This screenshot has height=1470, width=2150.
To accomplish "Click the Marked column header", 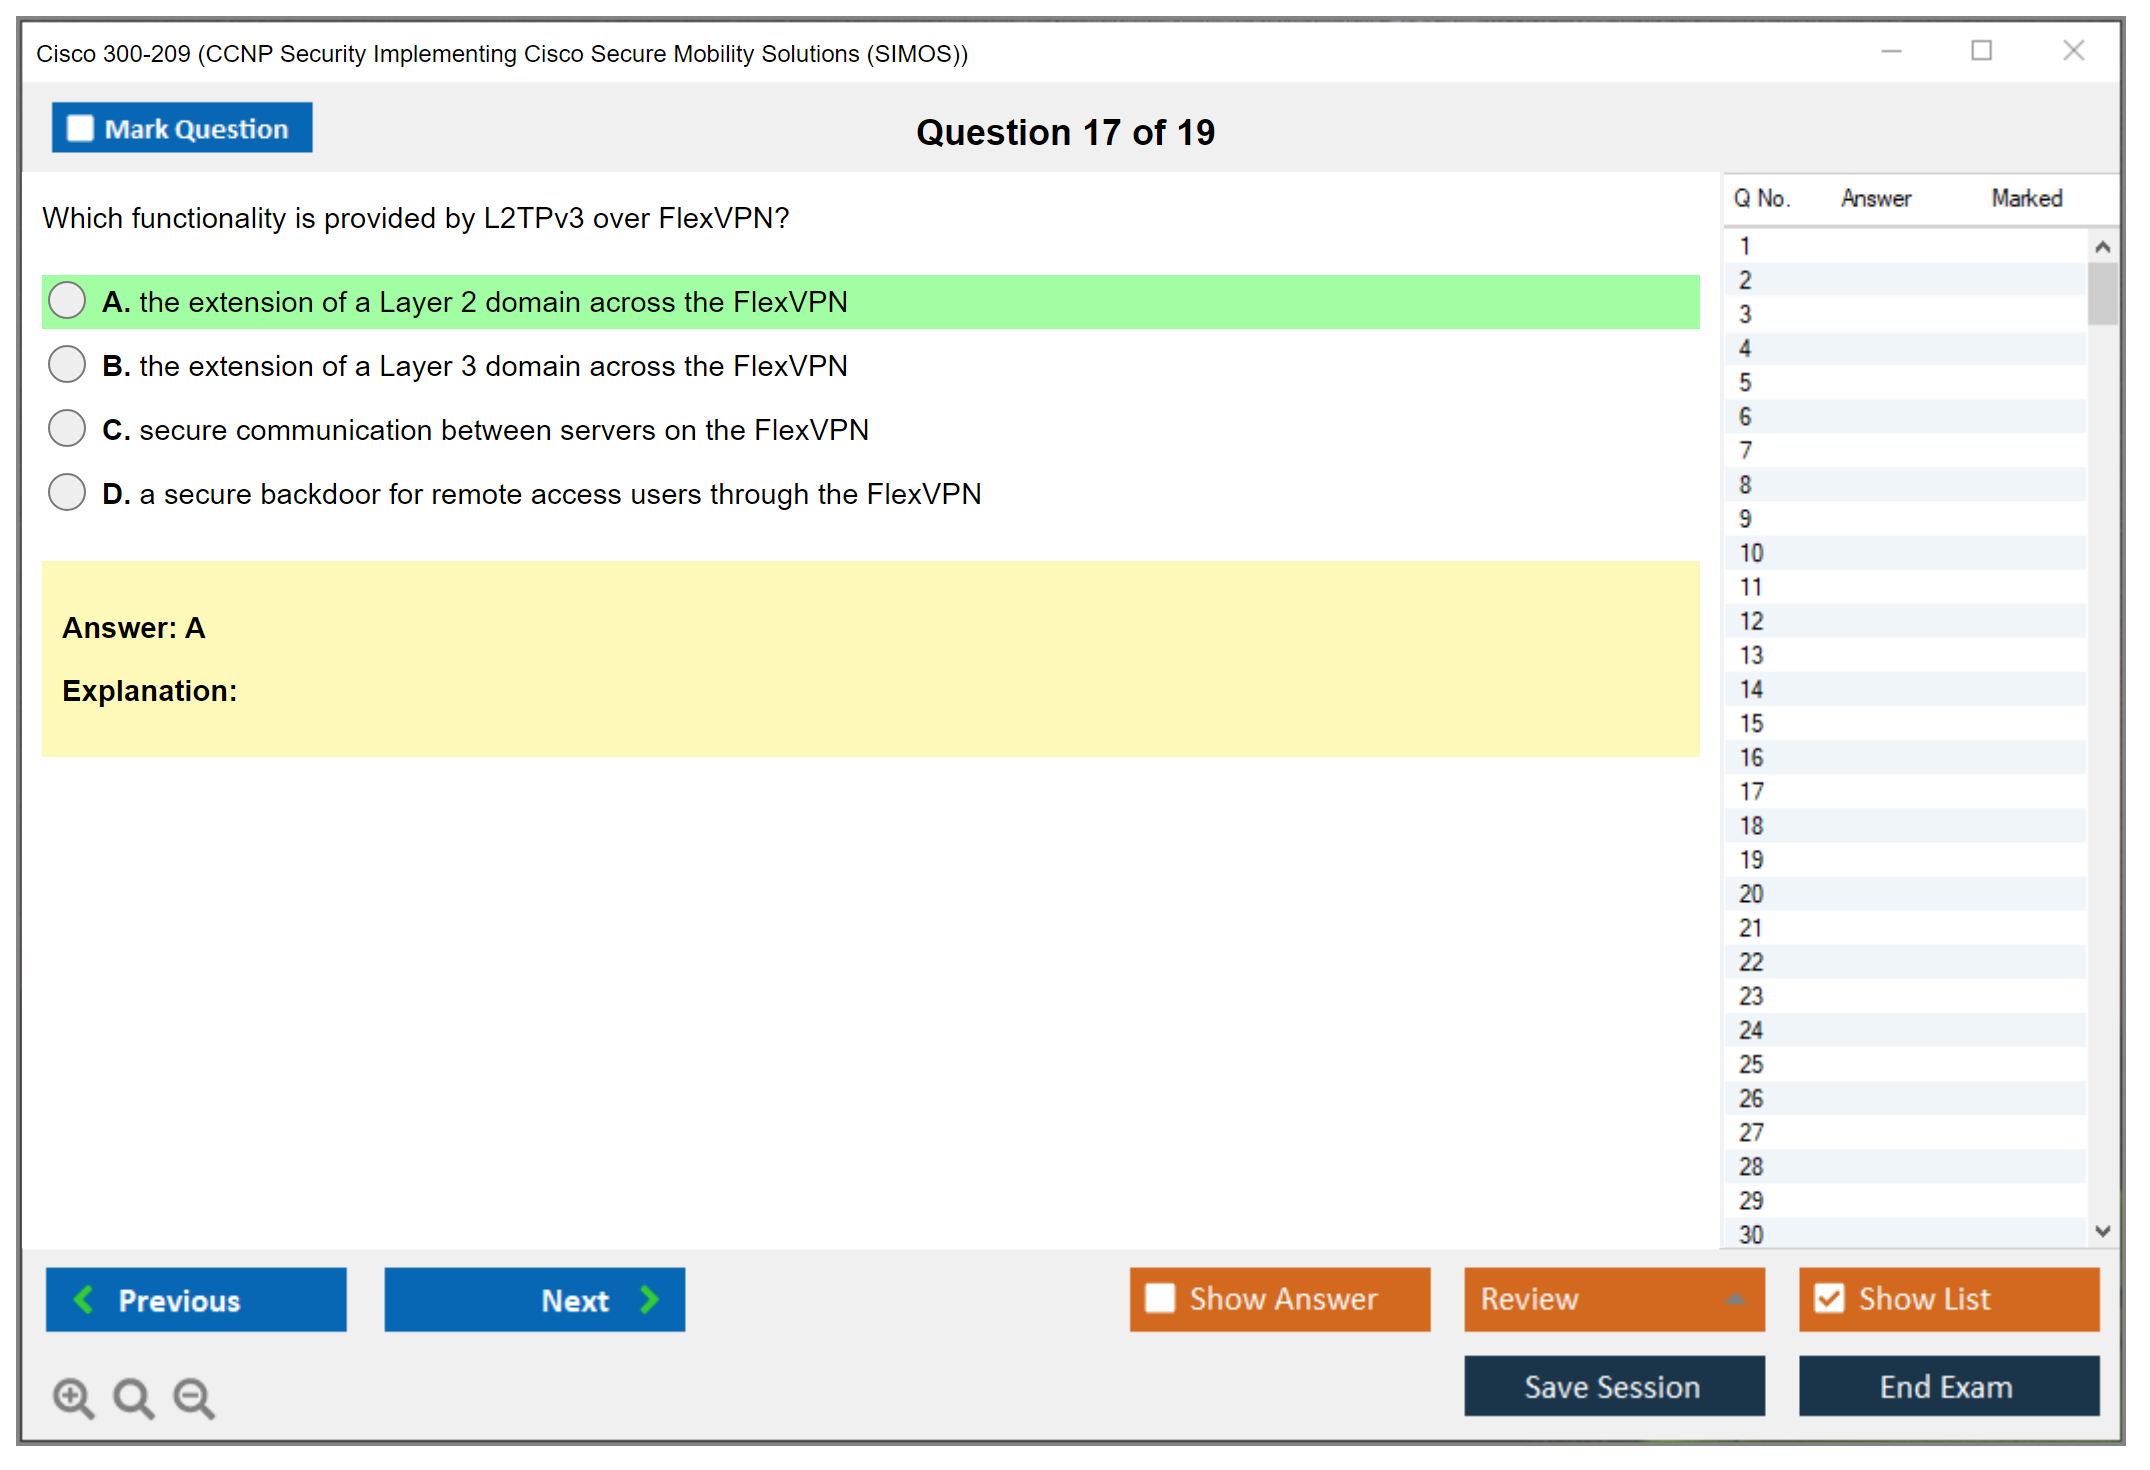I will tap(2026, 198).
